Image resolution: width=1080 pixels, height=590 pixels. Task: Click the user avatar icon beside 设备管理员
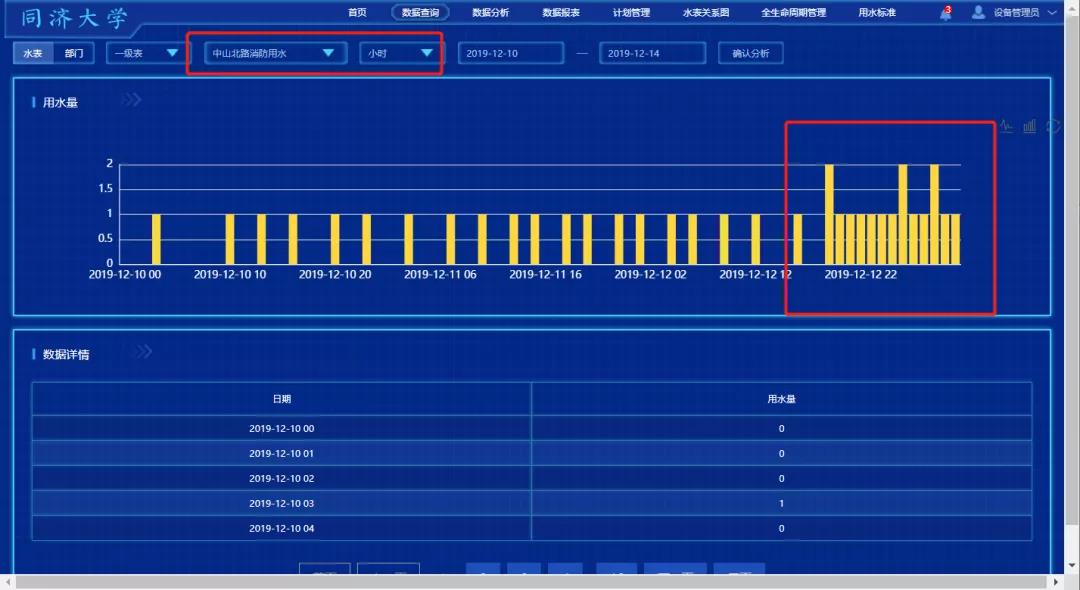coord(978,13)
